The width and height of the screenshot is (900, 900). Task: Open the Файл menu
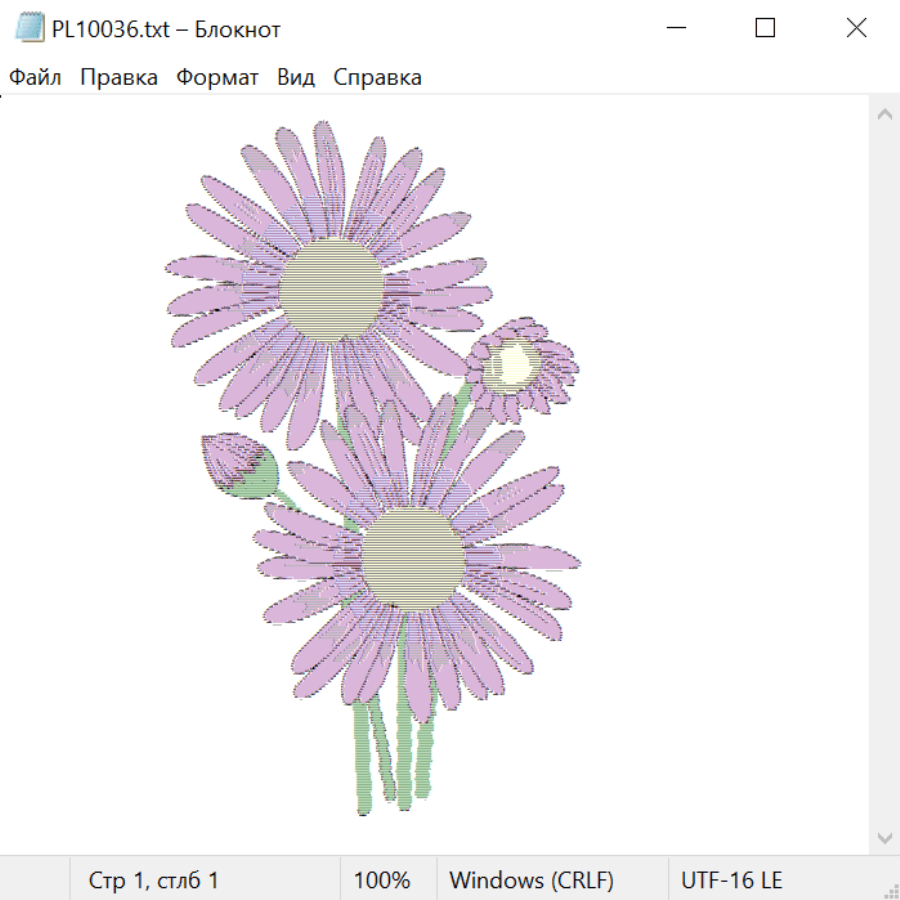point(35,77)
